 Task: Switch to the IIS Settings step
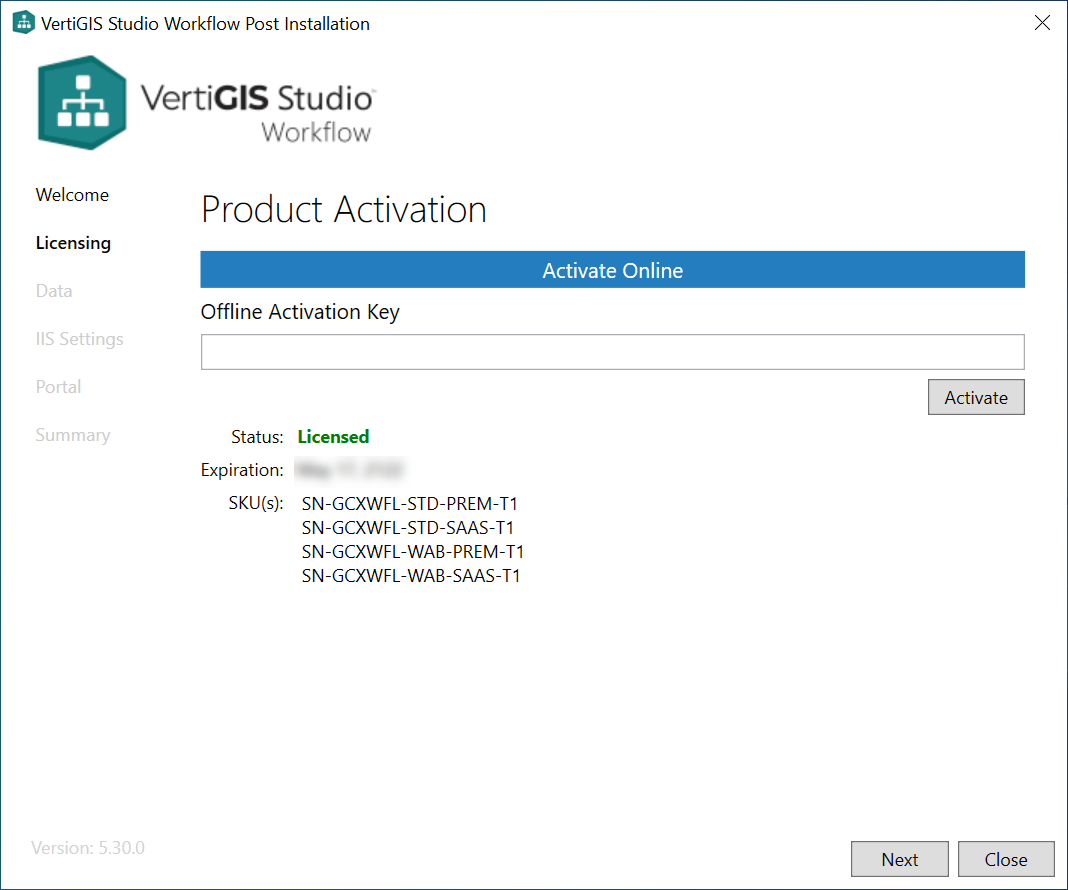click(79, 339)
